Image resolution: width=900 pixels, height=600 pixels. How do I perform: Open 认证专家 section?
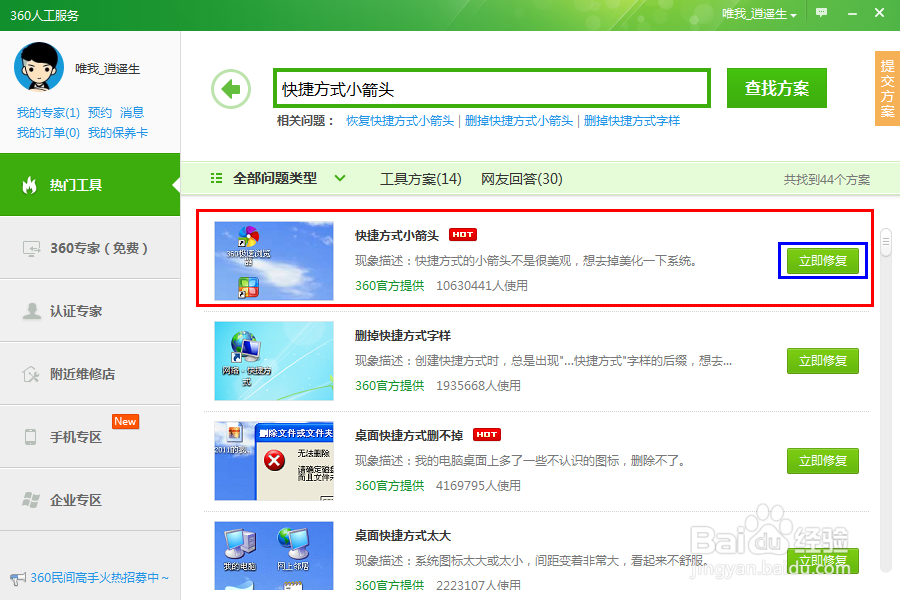pyautogui.click(x=90, y=311)
